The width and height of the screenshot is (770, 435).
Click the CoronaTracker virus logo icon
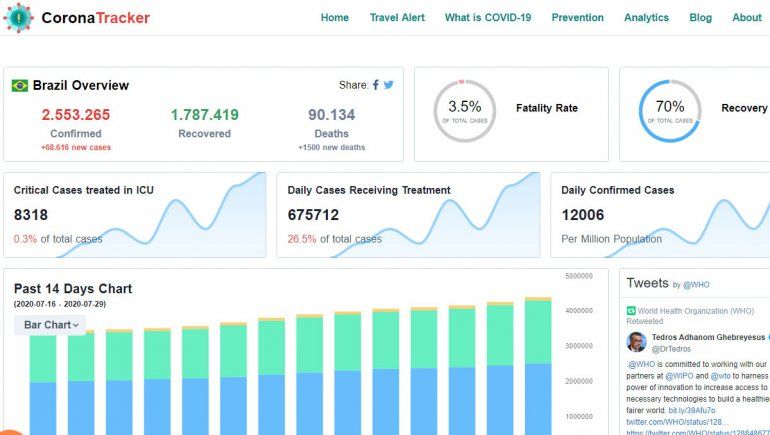[x=18, y=18]
